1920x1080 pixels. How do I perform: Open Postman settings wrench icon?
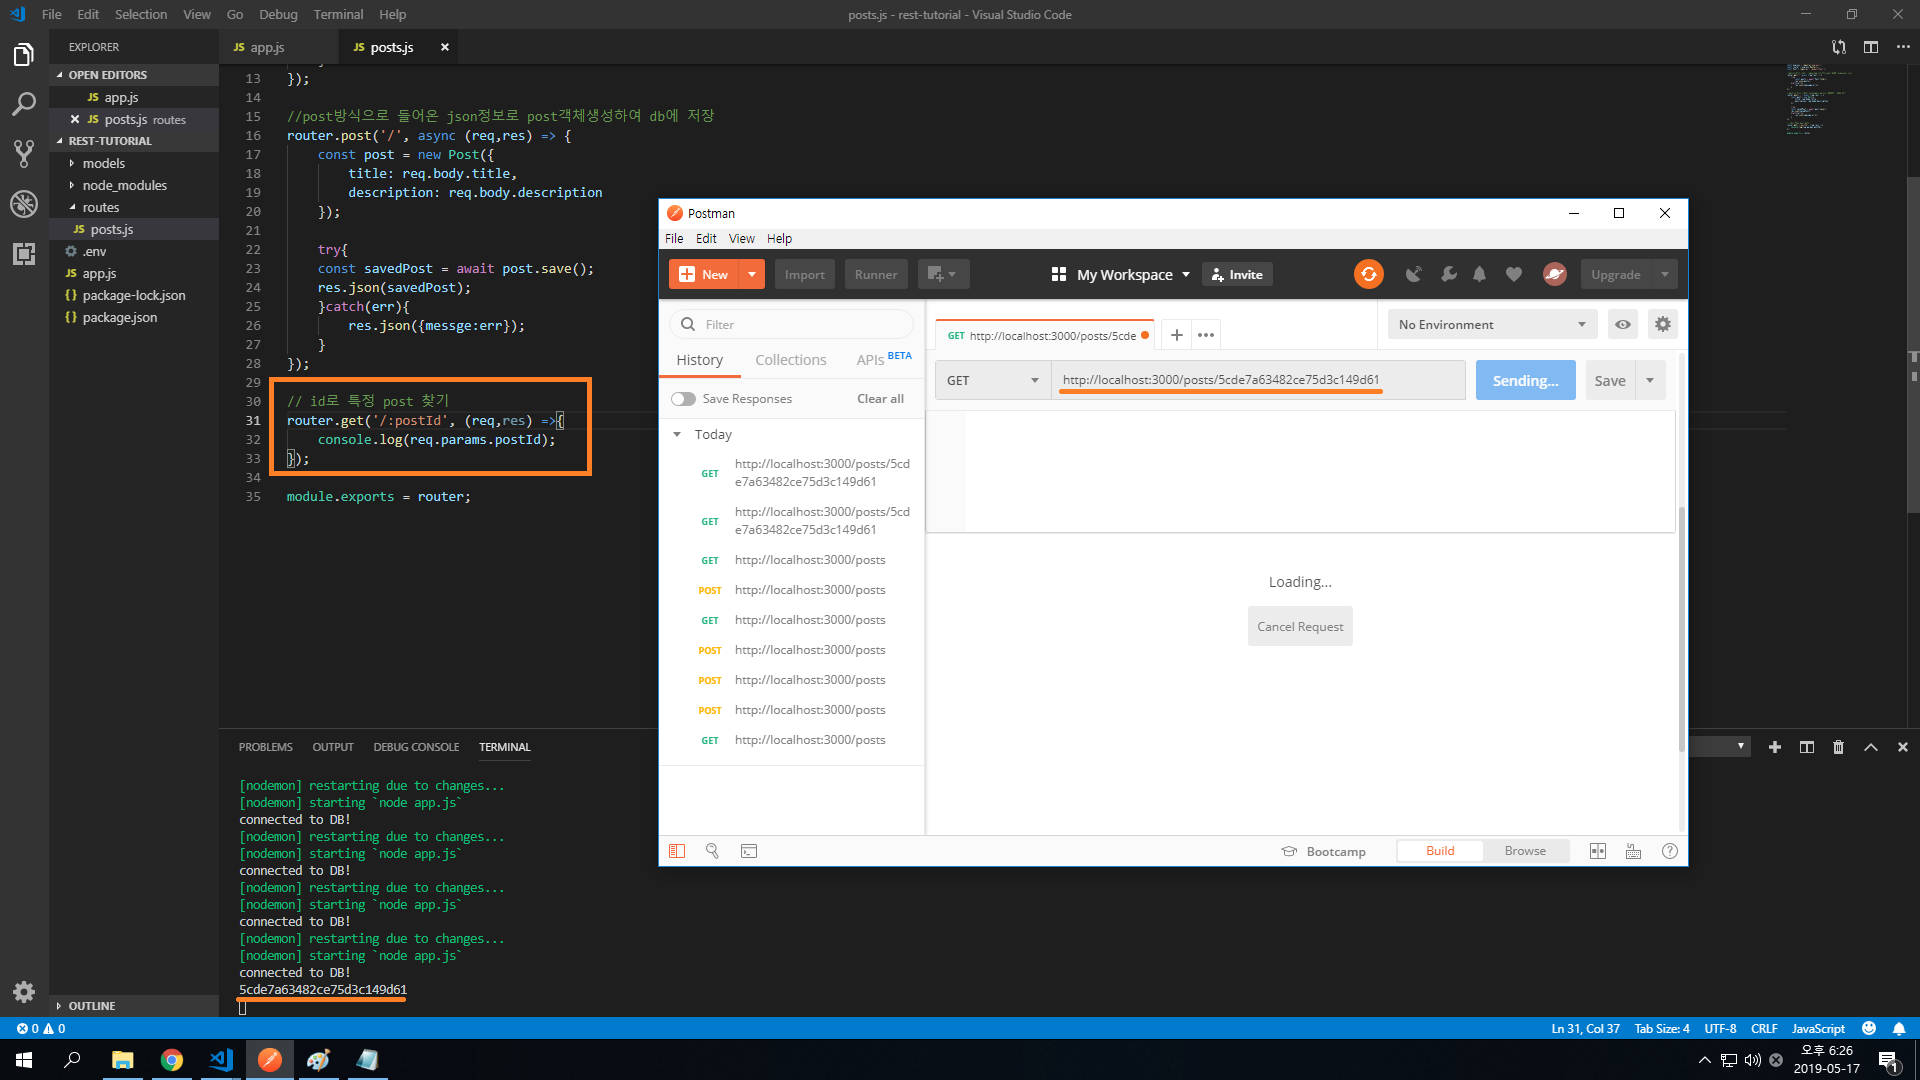tap(1448, 274)
